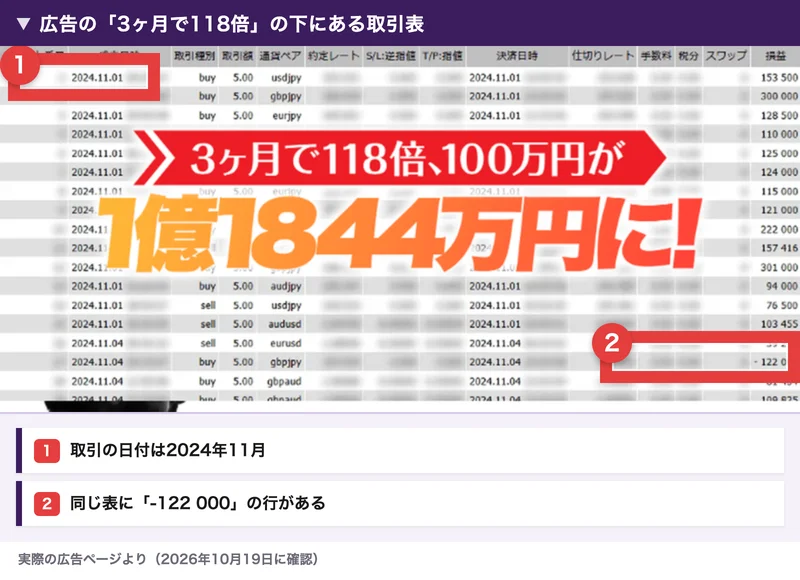Click the profit value 110 000
The width and height of the screenshot is (800, 580).
pos(779,134)
